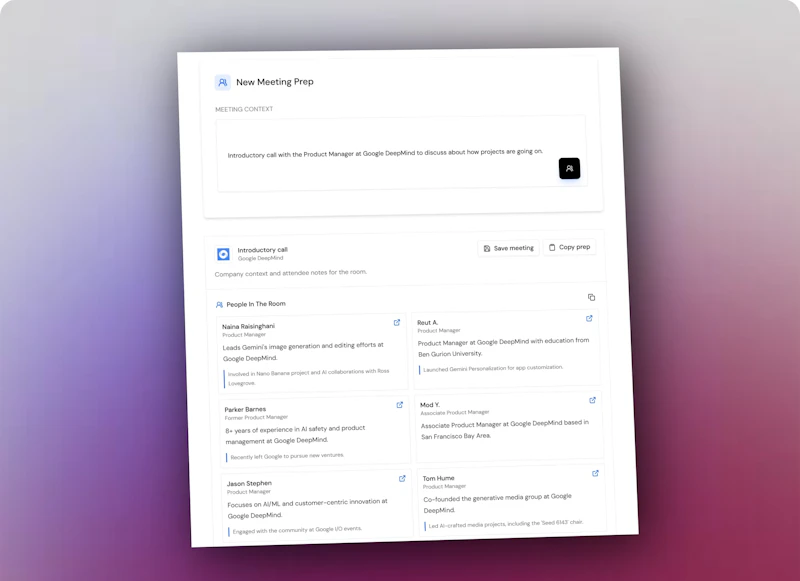
Task: Click the black generate prep button
Action: tap(569, 168)
